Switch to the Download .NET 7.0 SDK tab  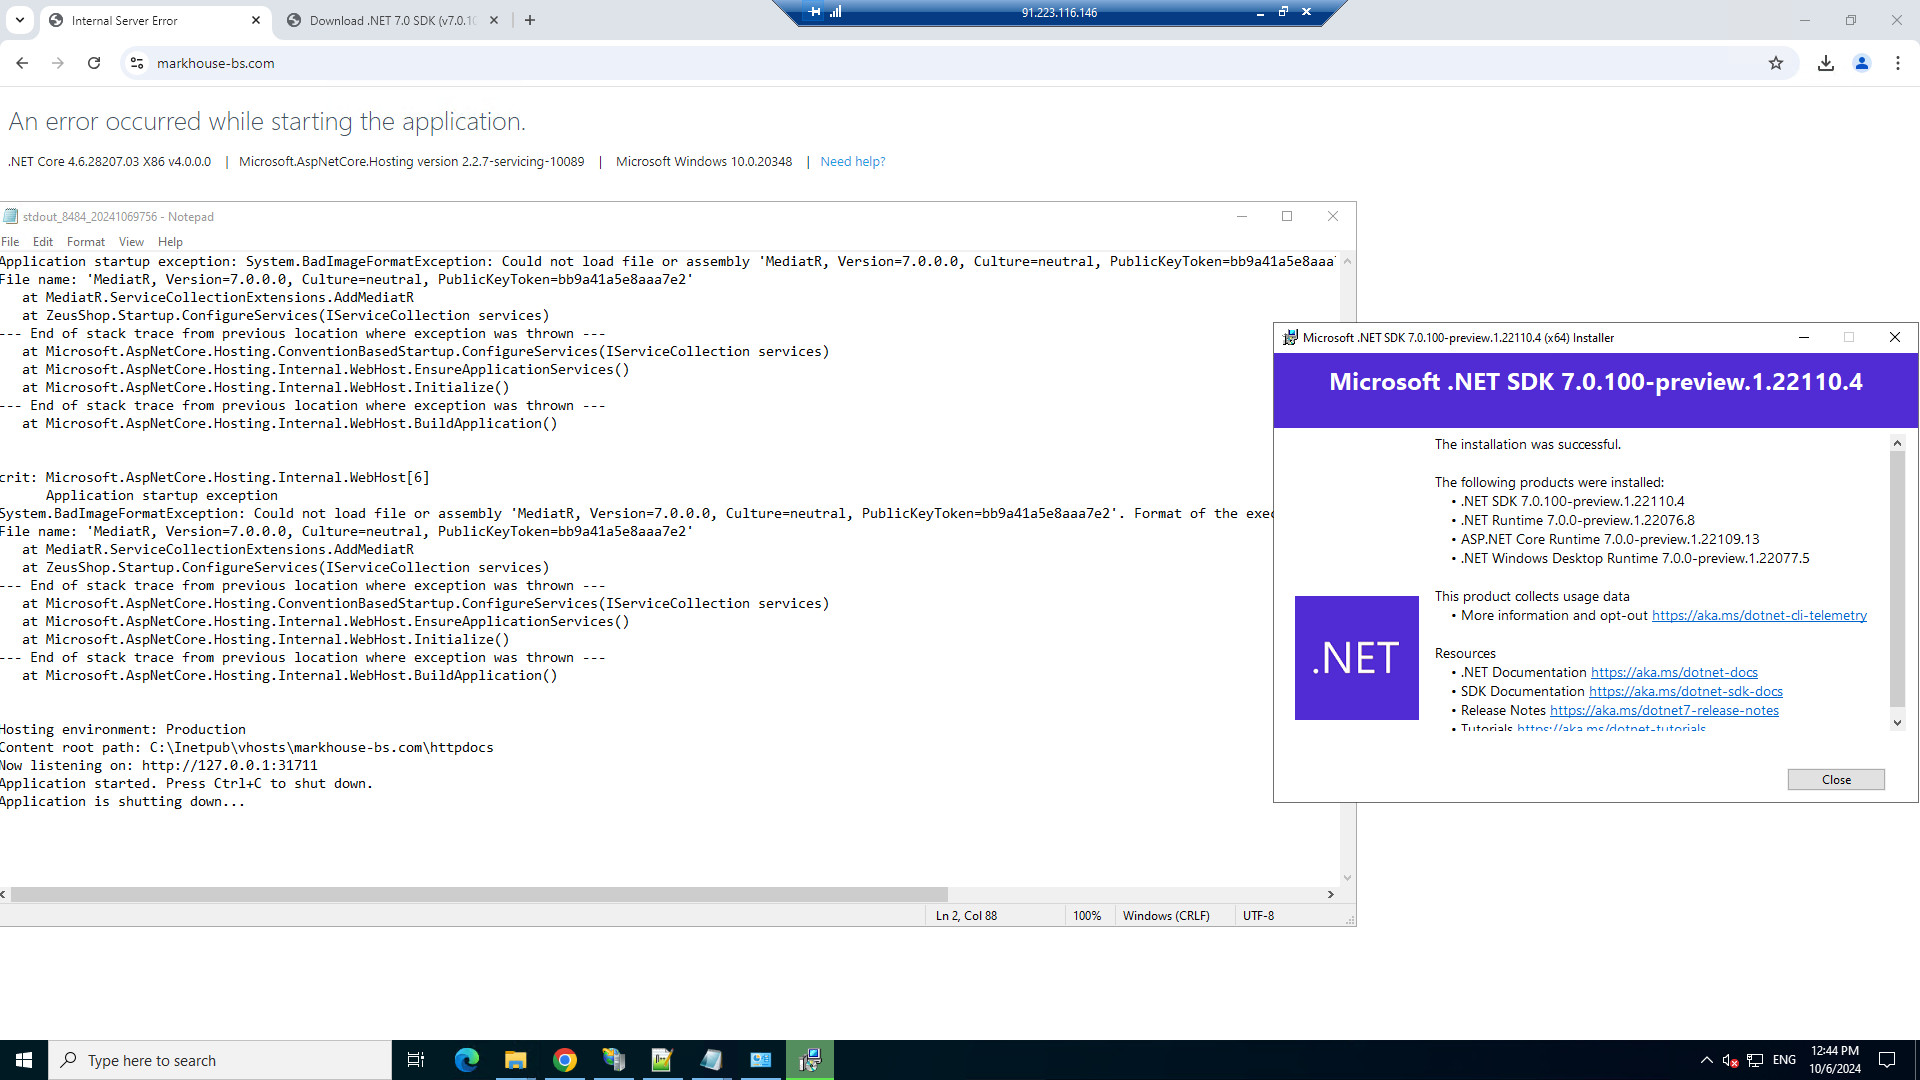[x=392, y=20]
